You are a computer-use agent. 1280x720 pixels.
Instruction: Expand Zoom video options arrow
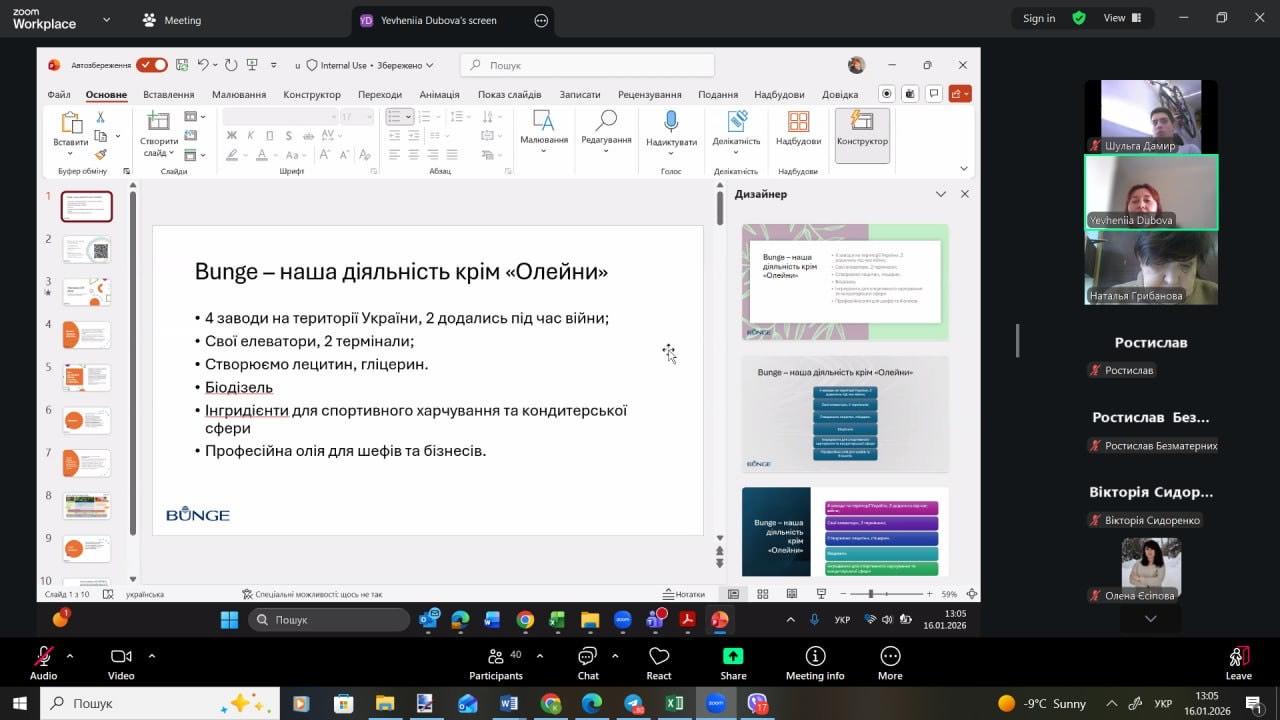click(x=151, y=656)
